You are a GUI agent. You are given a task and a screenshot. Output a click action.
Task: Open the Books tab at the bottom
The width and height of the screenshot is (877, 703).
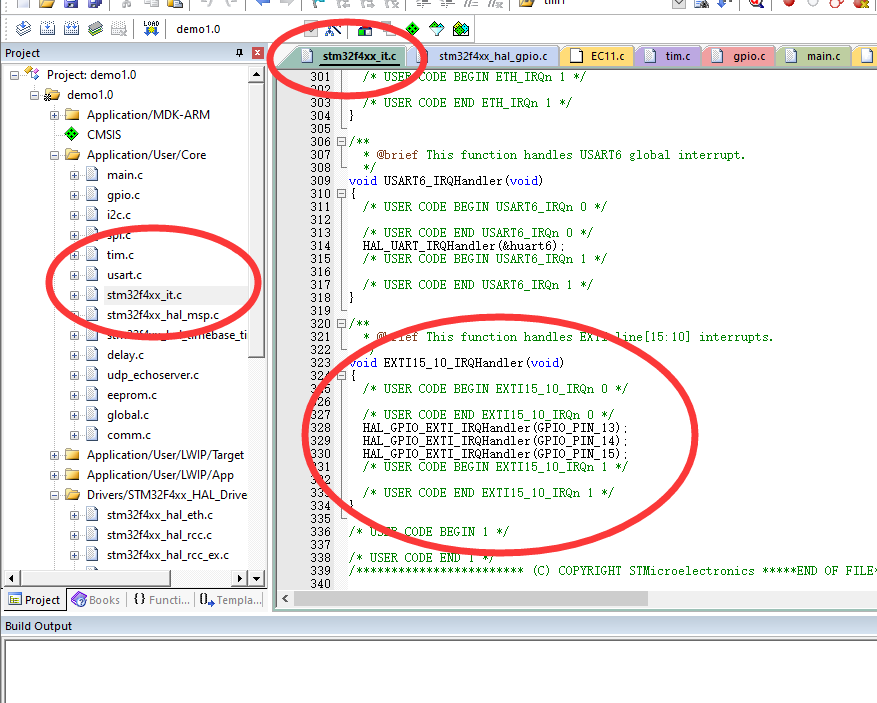pos(96,599)
